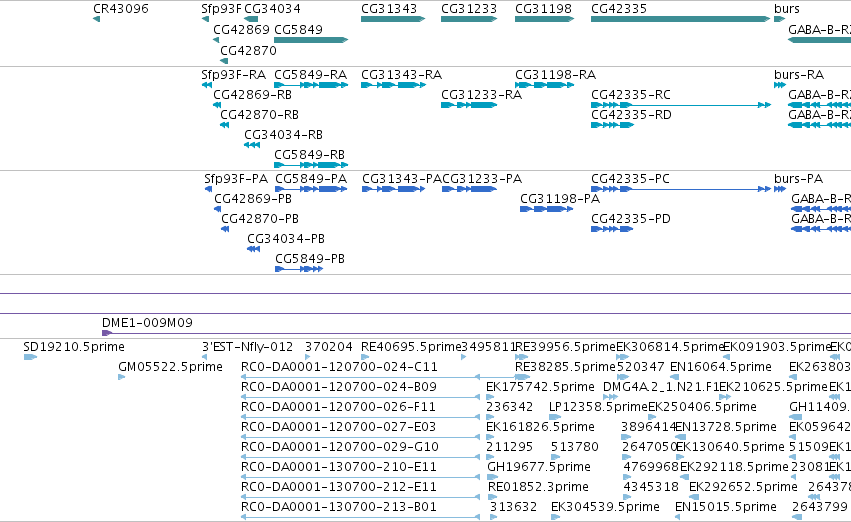851x522 pixels.
Task: Select the CR43096 gene label
Action: coord(120,9)
